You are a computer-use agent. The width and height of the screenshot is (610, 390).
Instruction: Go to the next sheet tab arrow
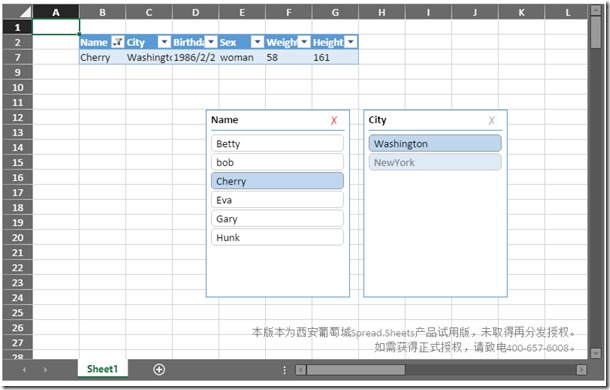[x=45, y=369]
